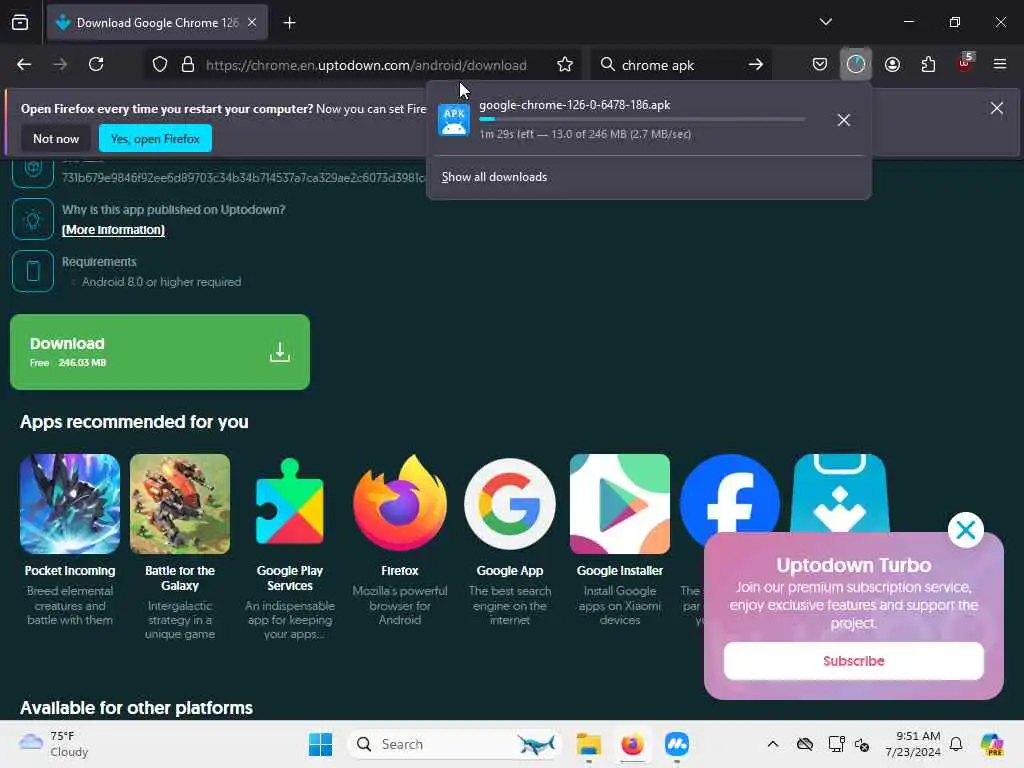Open the Google Play Services app icon
Viewport: 1024px width, 768px height.
(290, 504)
